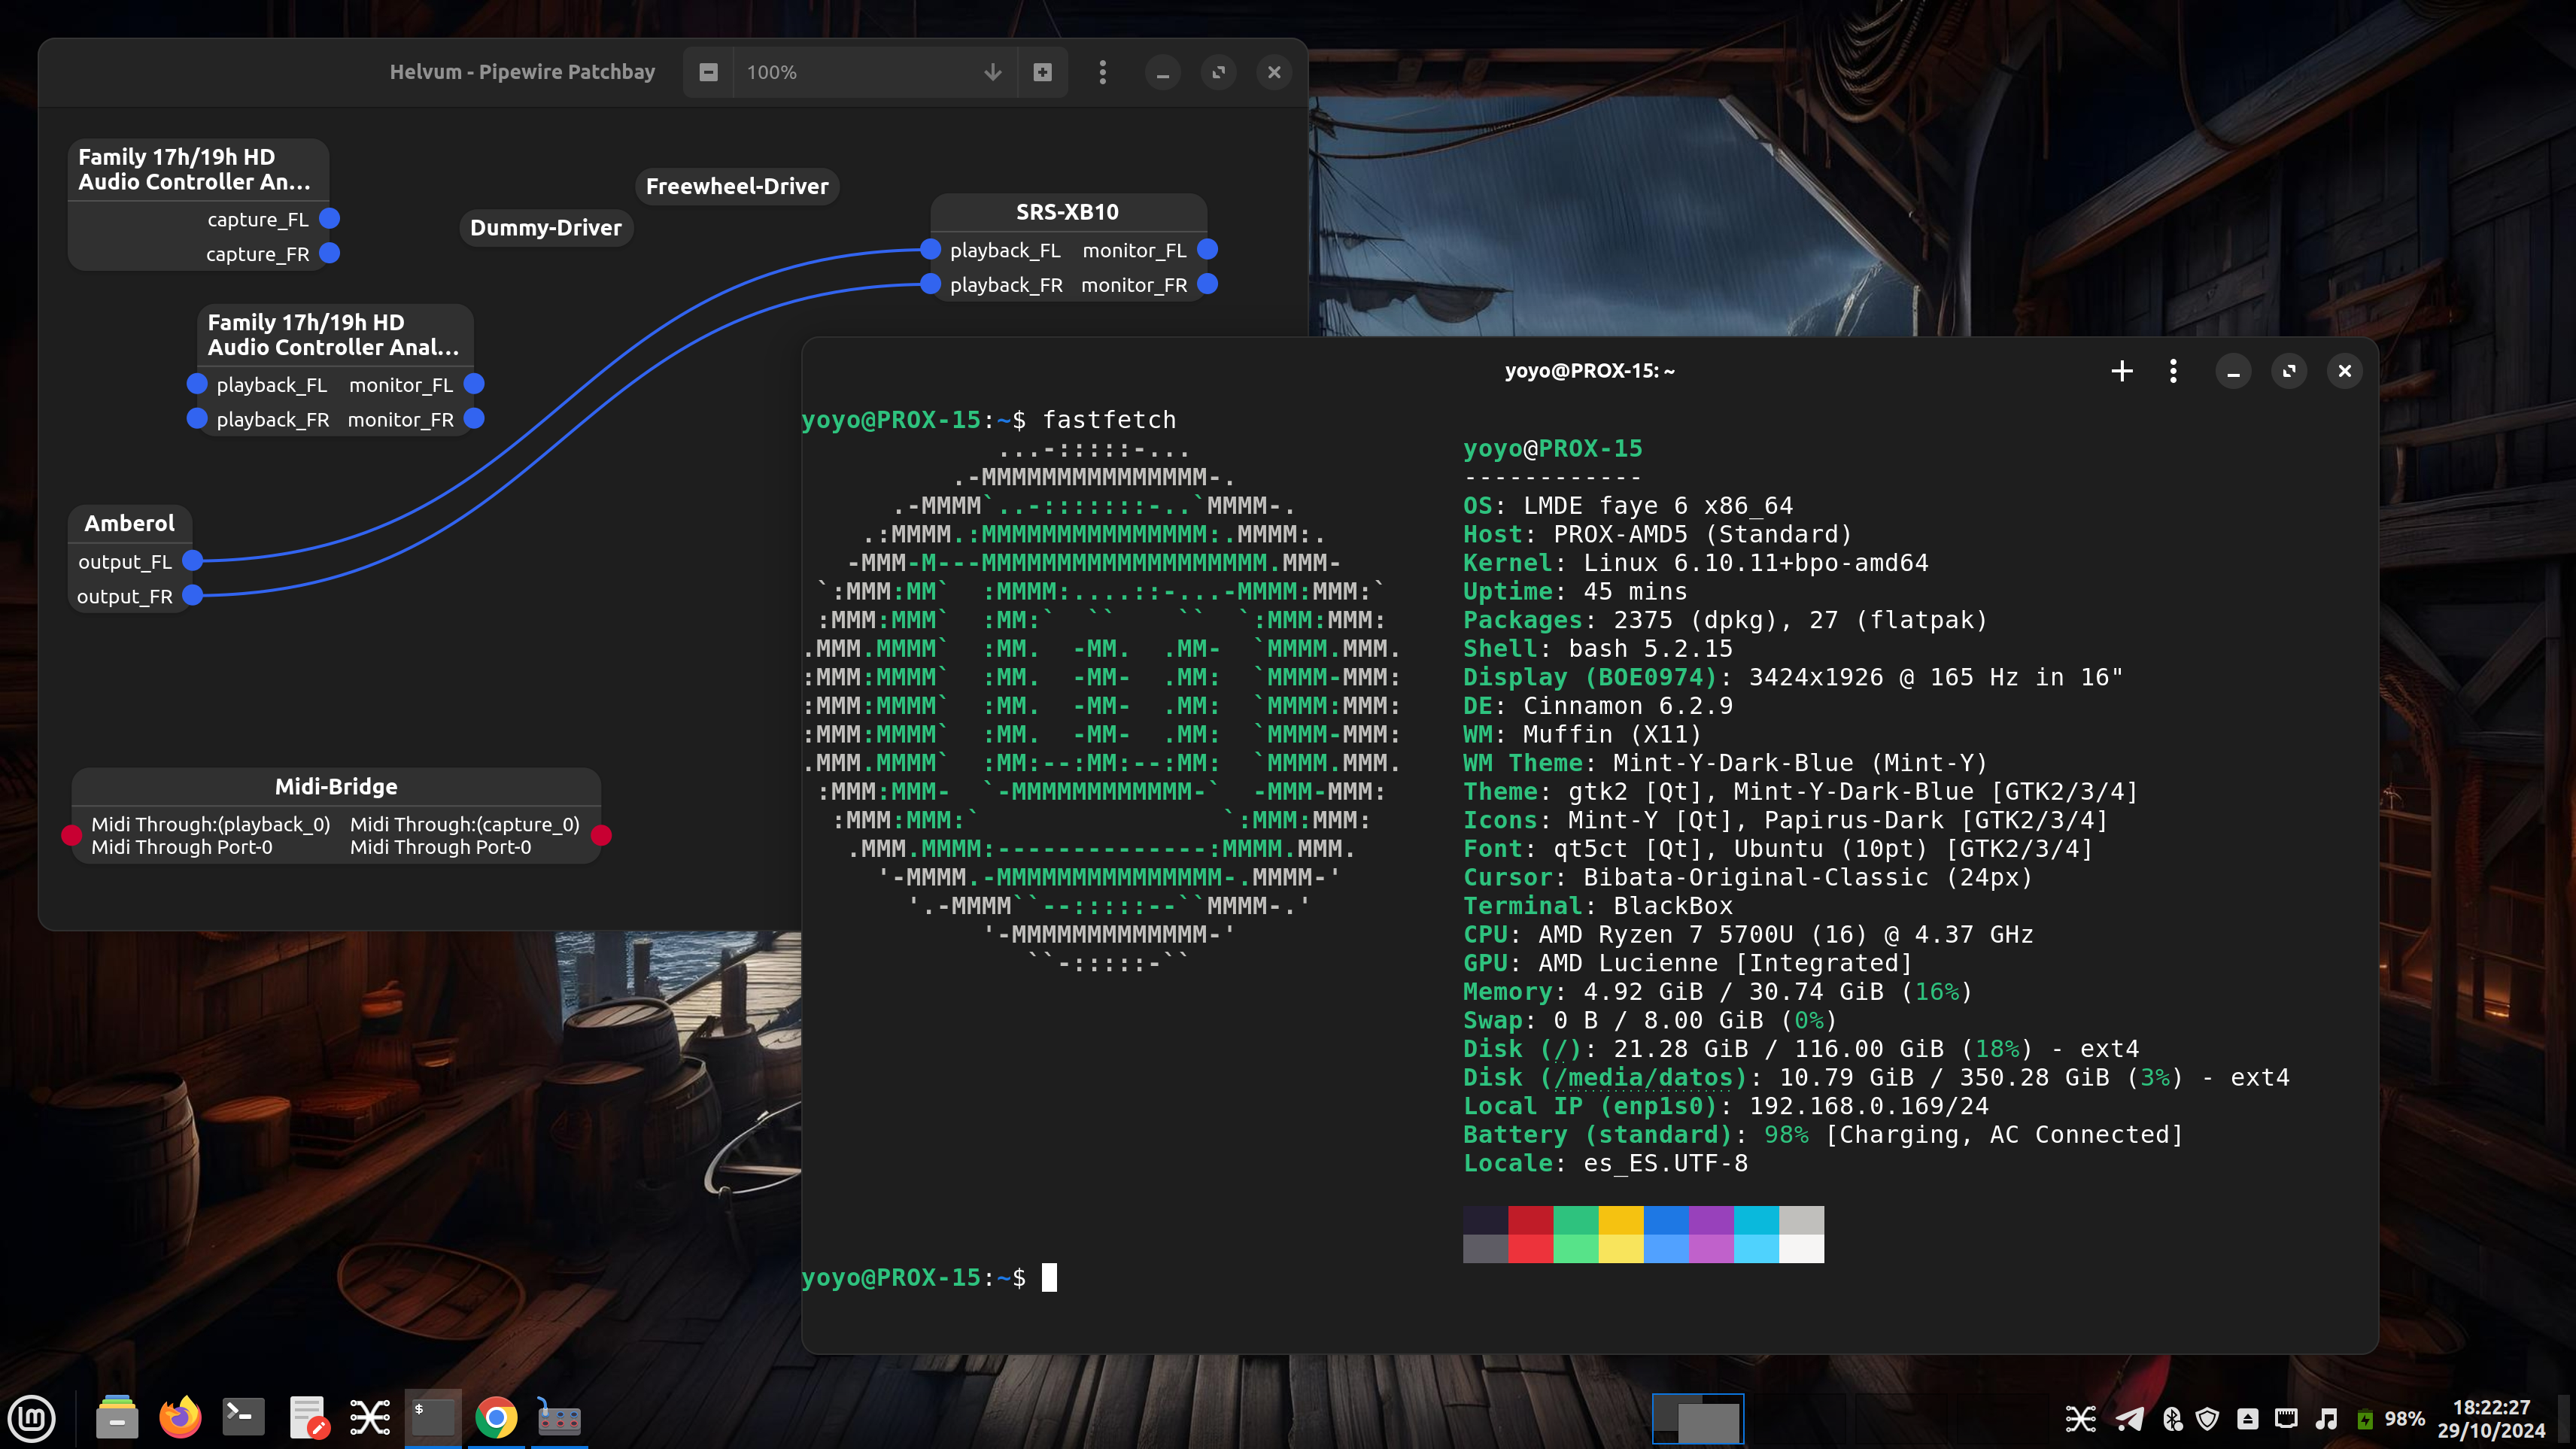
Task: Click the Telegram tray icon
Action: click(2129, 1418)
